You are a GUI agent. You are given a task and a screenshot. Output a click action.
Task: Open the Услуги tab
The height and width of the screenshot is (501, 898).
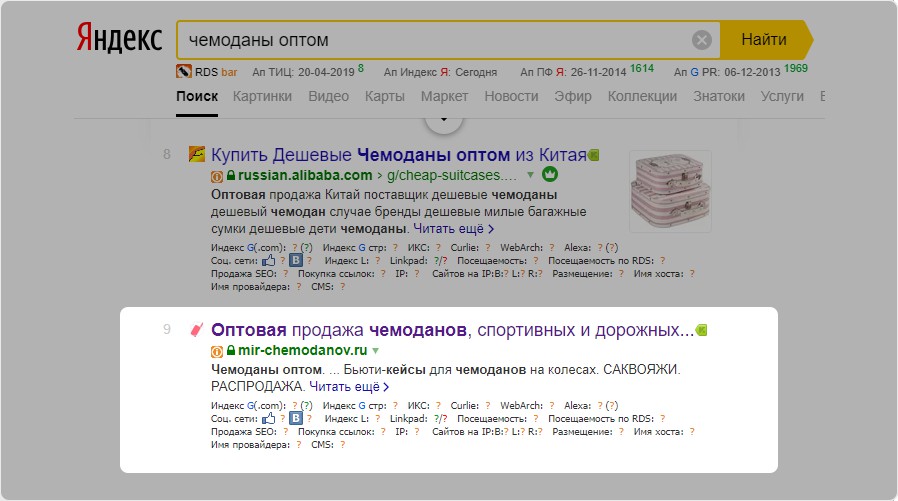782,96
